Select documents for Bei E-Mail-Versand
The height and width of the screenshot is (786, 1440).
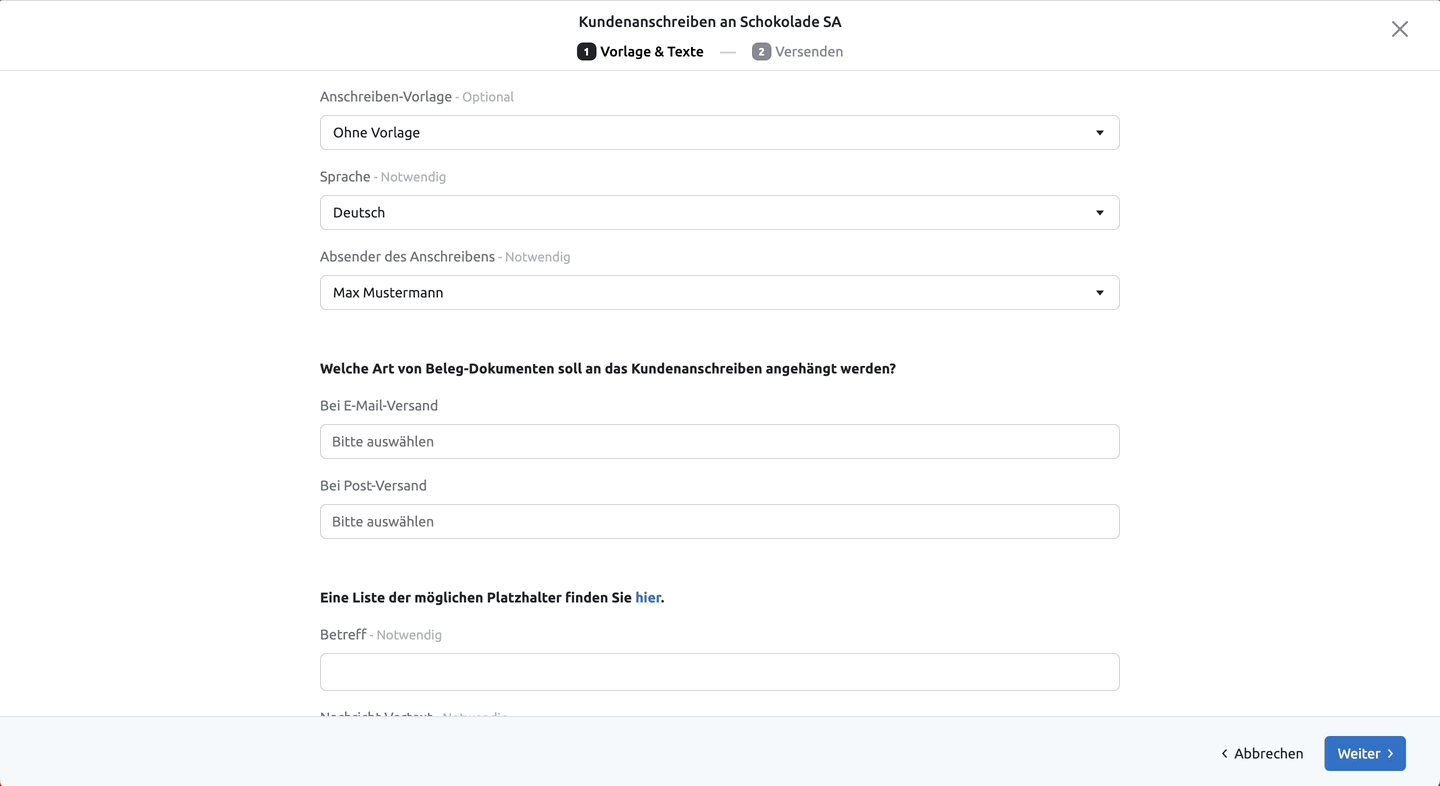[x=719, y=441]
